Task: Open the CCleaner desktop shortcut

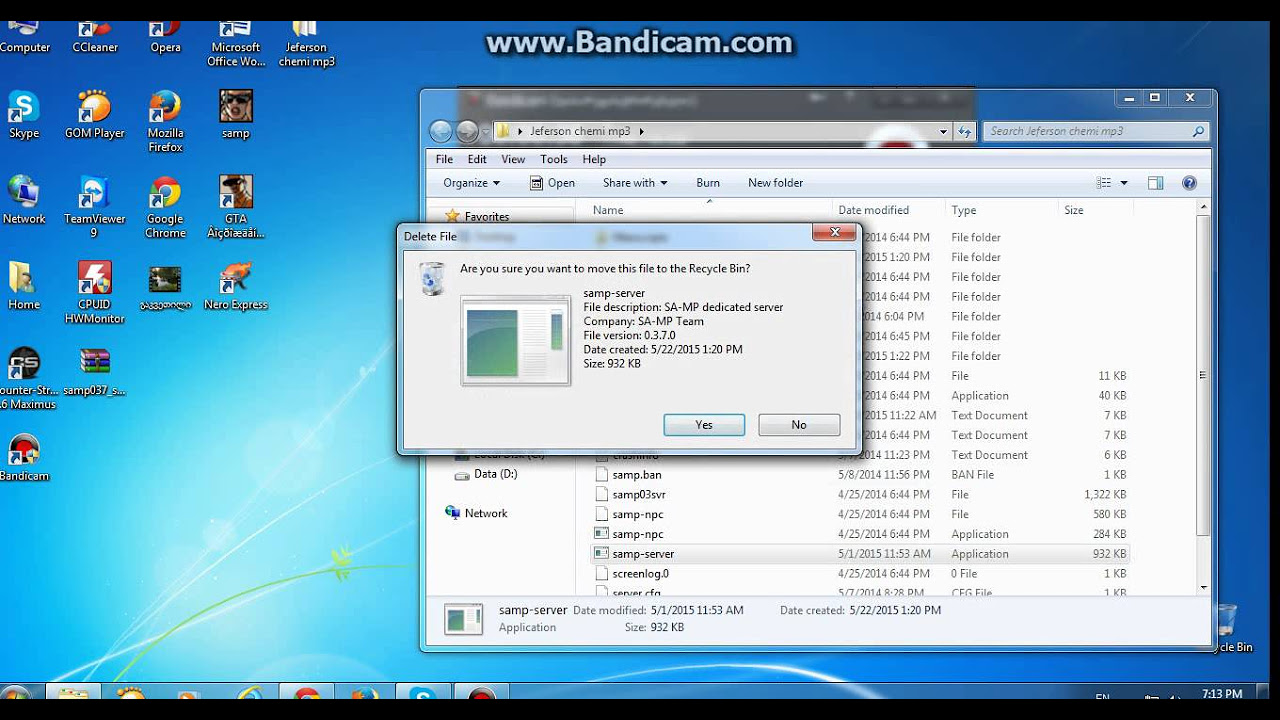Action: 95,38
